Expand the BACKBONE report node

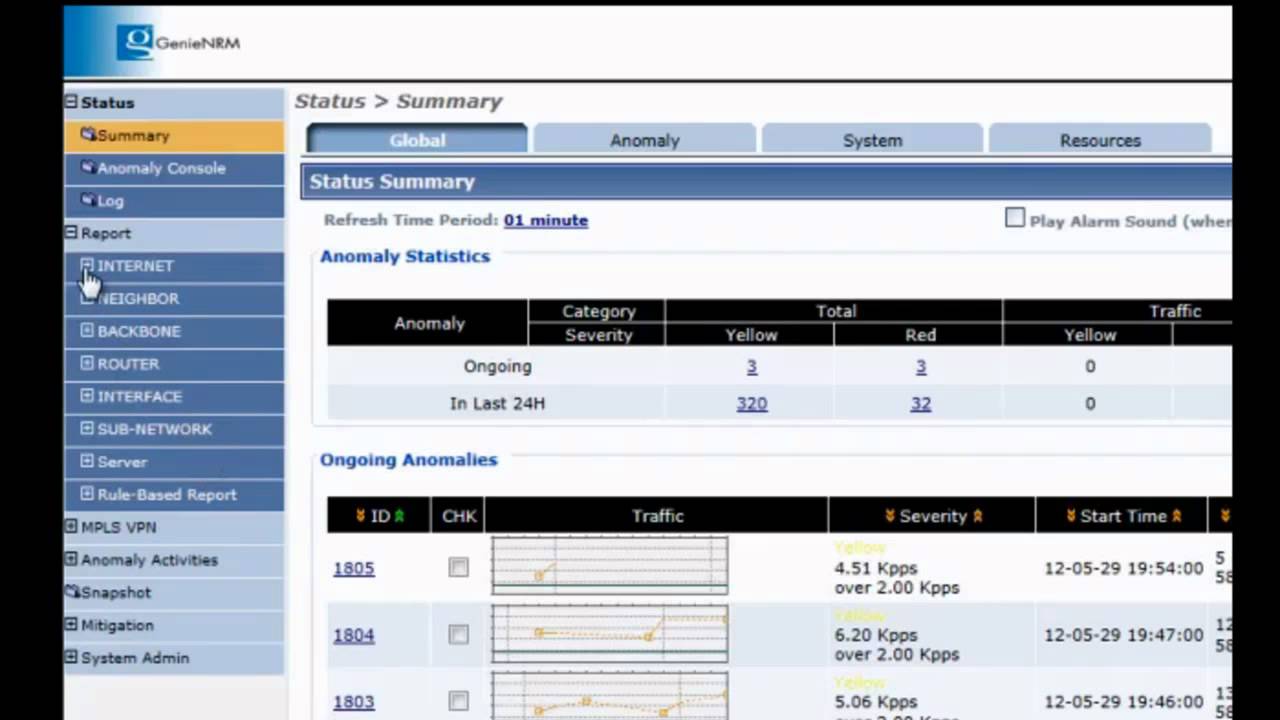[87, 331]
